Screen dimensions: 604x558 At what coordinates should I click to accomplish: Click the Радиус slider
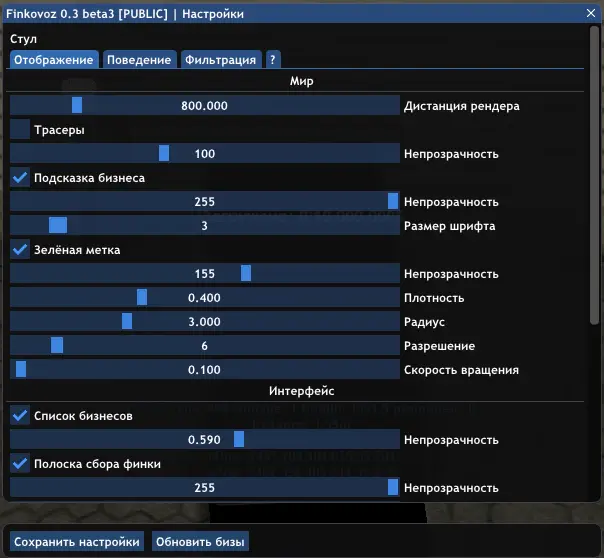point(204,322)
